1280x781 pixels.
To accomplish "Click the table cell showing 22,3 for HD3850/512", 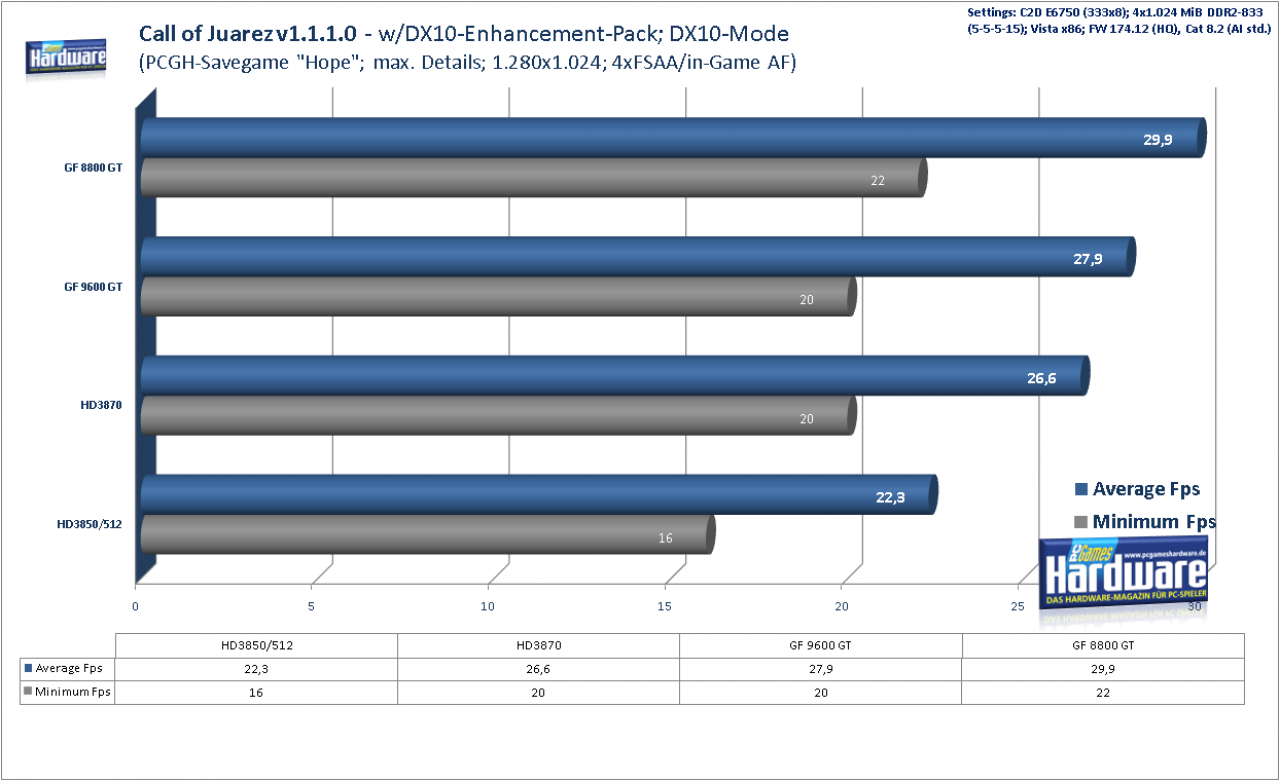I will [x=257, y=668].
